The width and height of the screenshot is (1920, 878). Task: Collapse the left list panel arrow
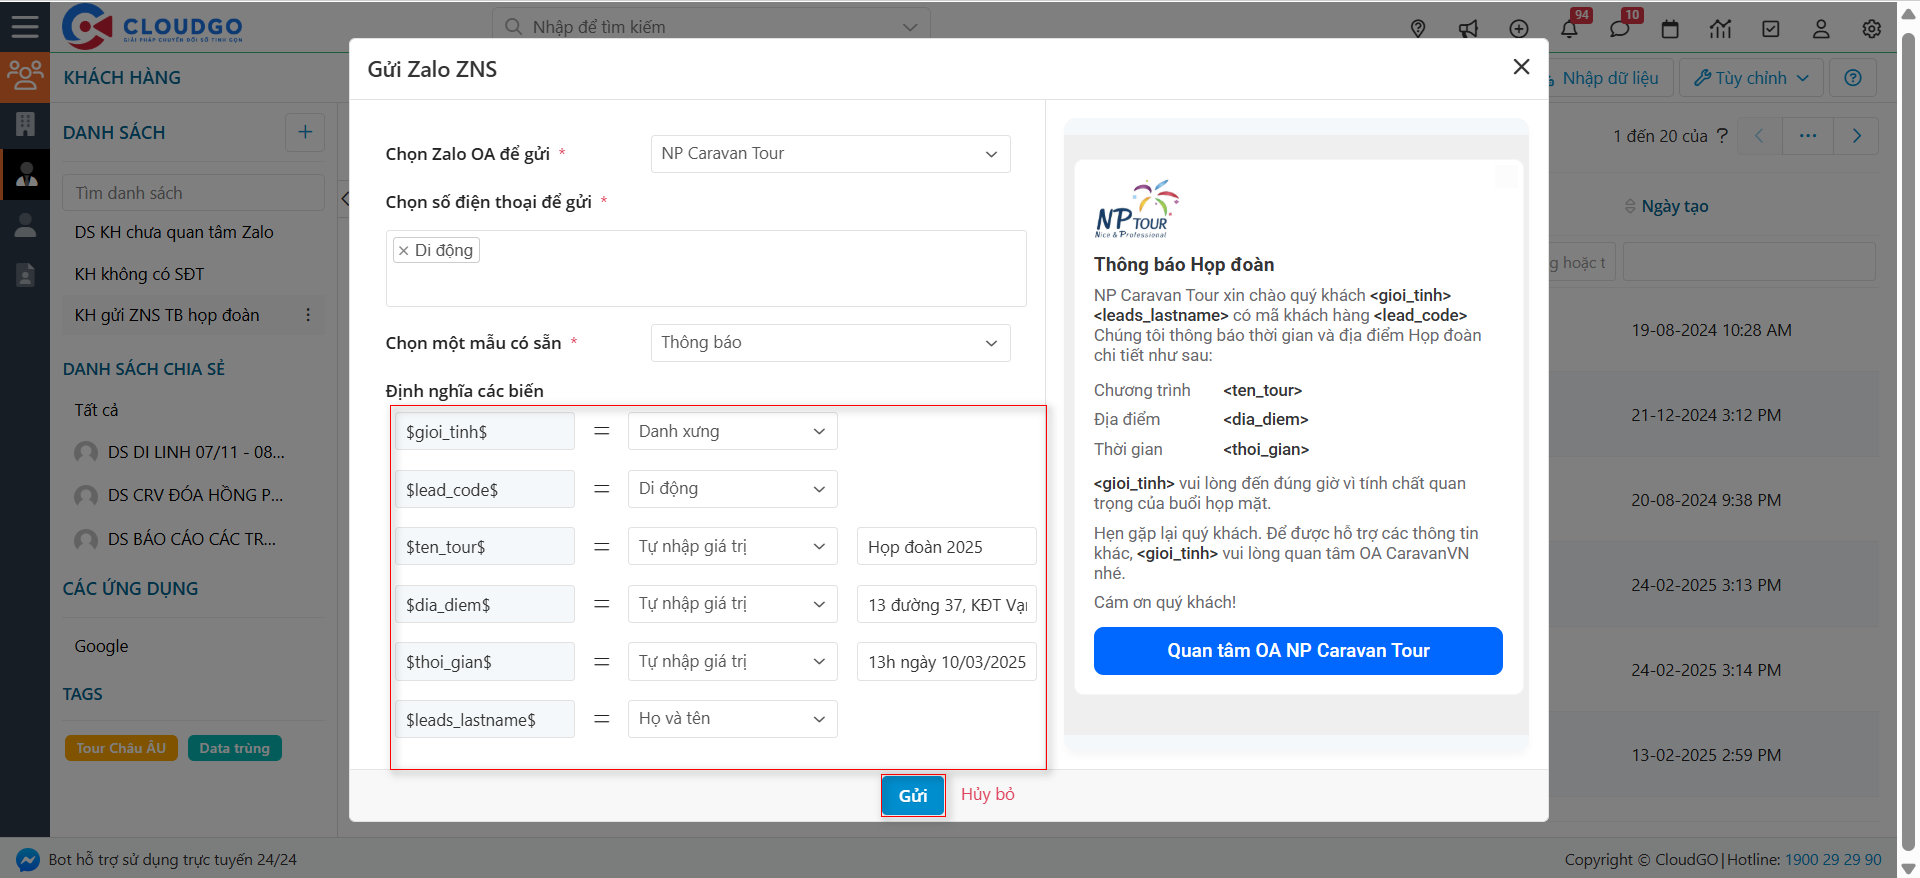(x=344, y=198)
